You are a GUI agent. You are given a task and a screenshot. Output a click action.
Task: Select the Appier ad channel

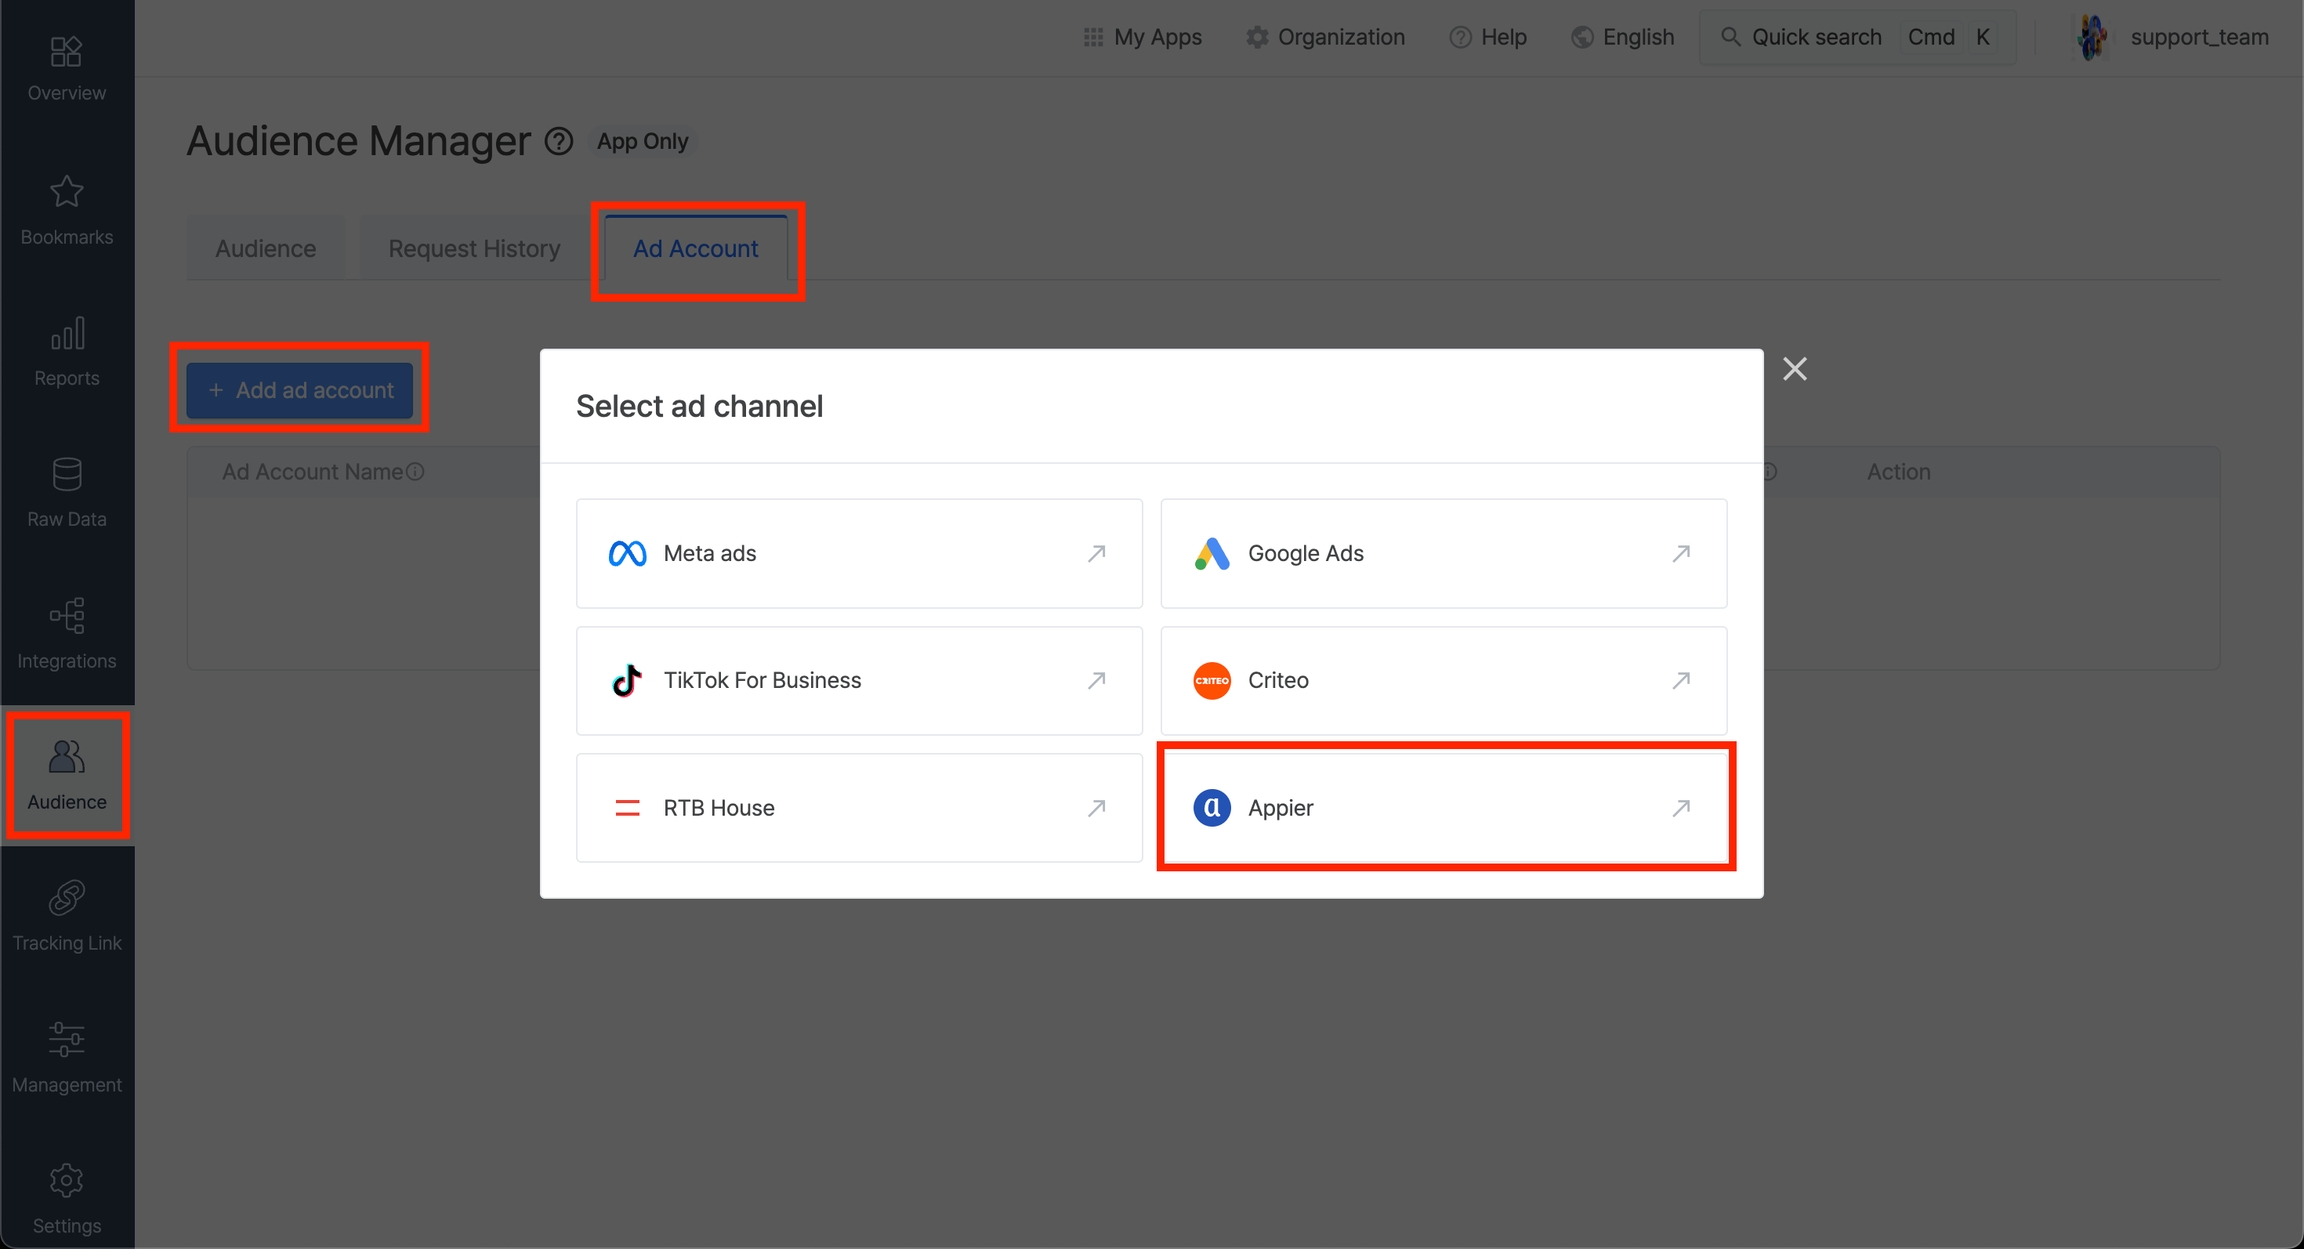(x=1443, y=807)
